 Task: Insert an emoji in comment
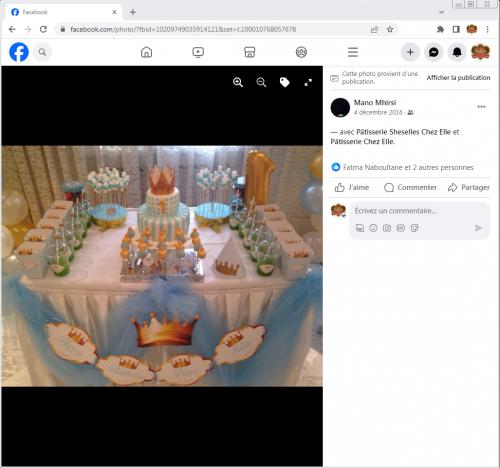coord(373,228)
